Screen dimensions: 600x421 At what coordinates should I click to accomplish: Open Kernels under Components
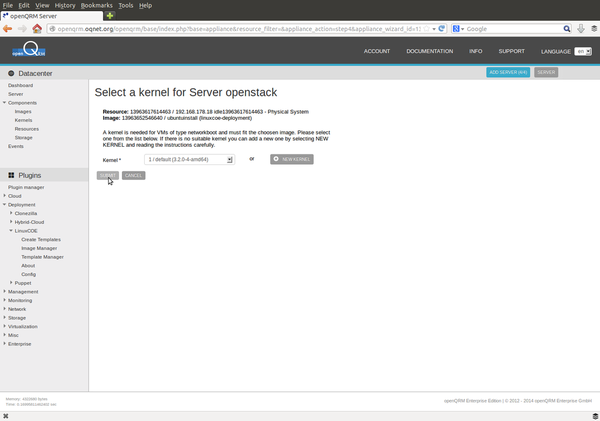coord(23,120)
